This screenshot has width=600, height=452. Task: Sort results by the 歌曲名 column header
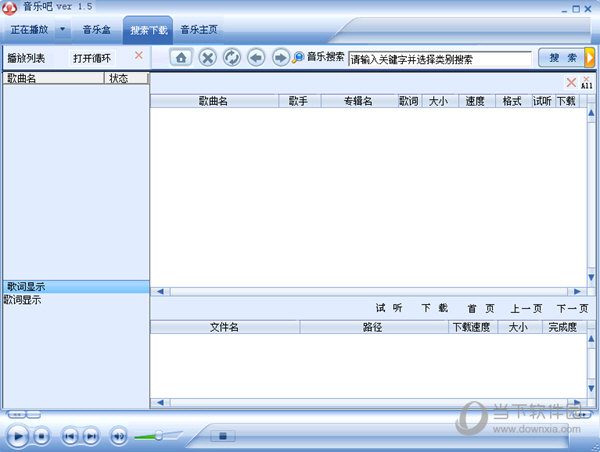tap(214, 101)
